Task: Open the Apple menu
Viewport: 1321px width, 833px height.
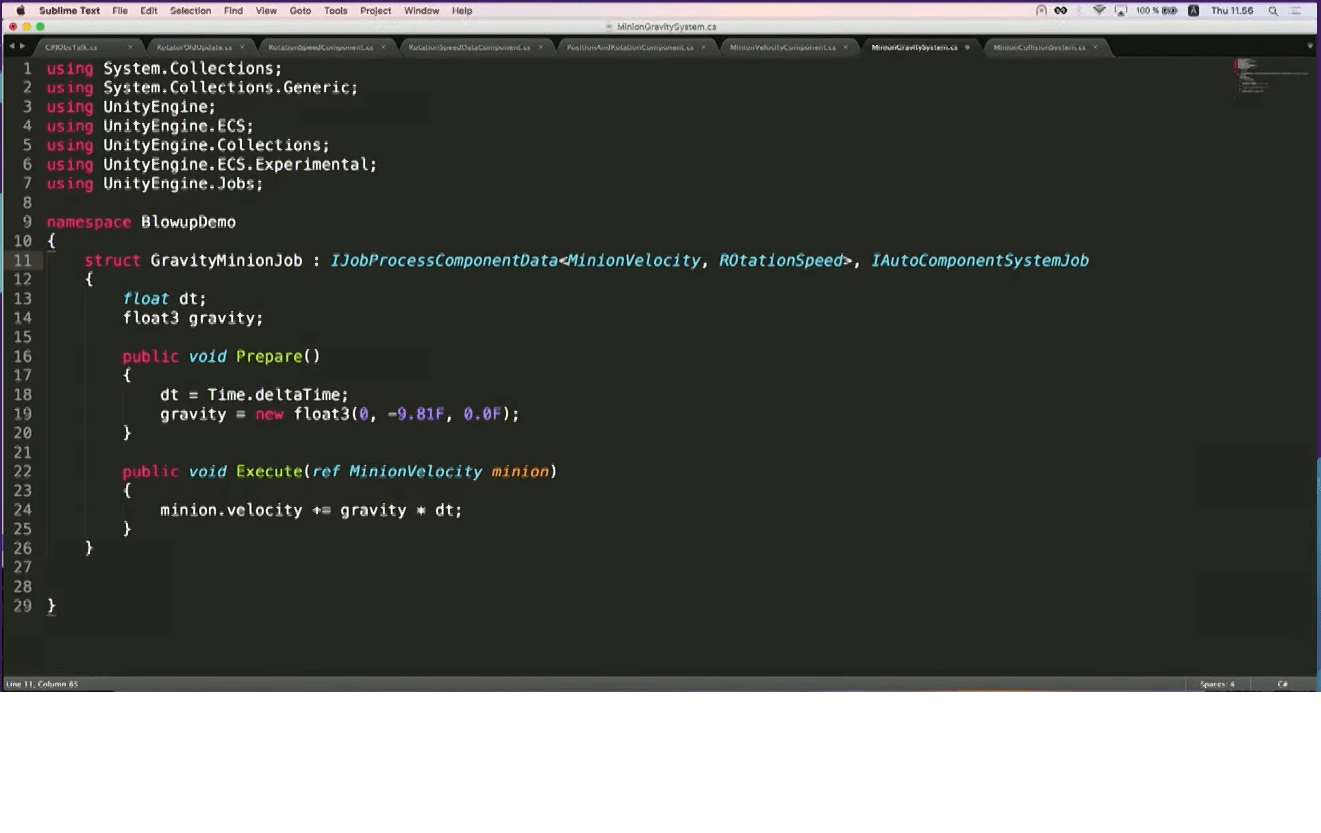Action: point(20,11)
